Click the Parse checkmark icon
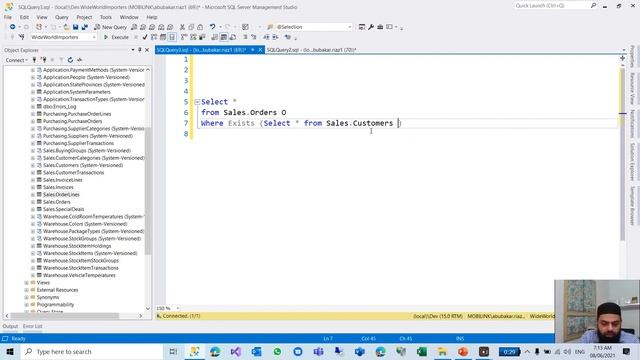 145,37
